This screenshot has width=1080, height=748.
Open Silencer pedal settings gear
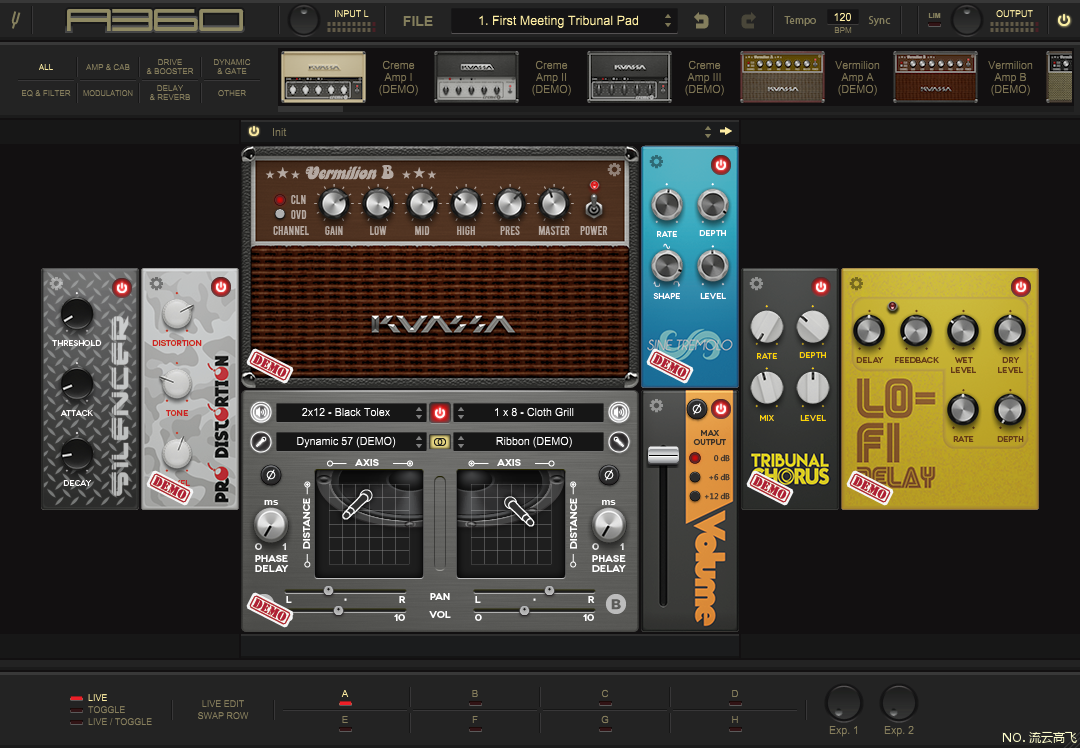click(56, 284)
